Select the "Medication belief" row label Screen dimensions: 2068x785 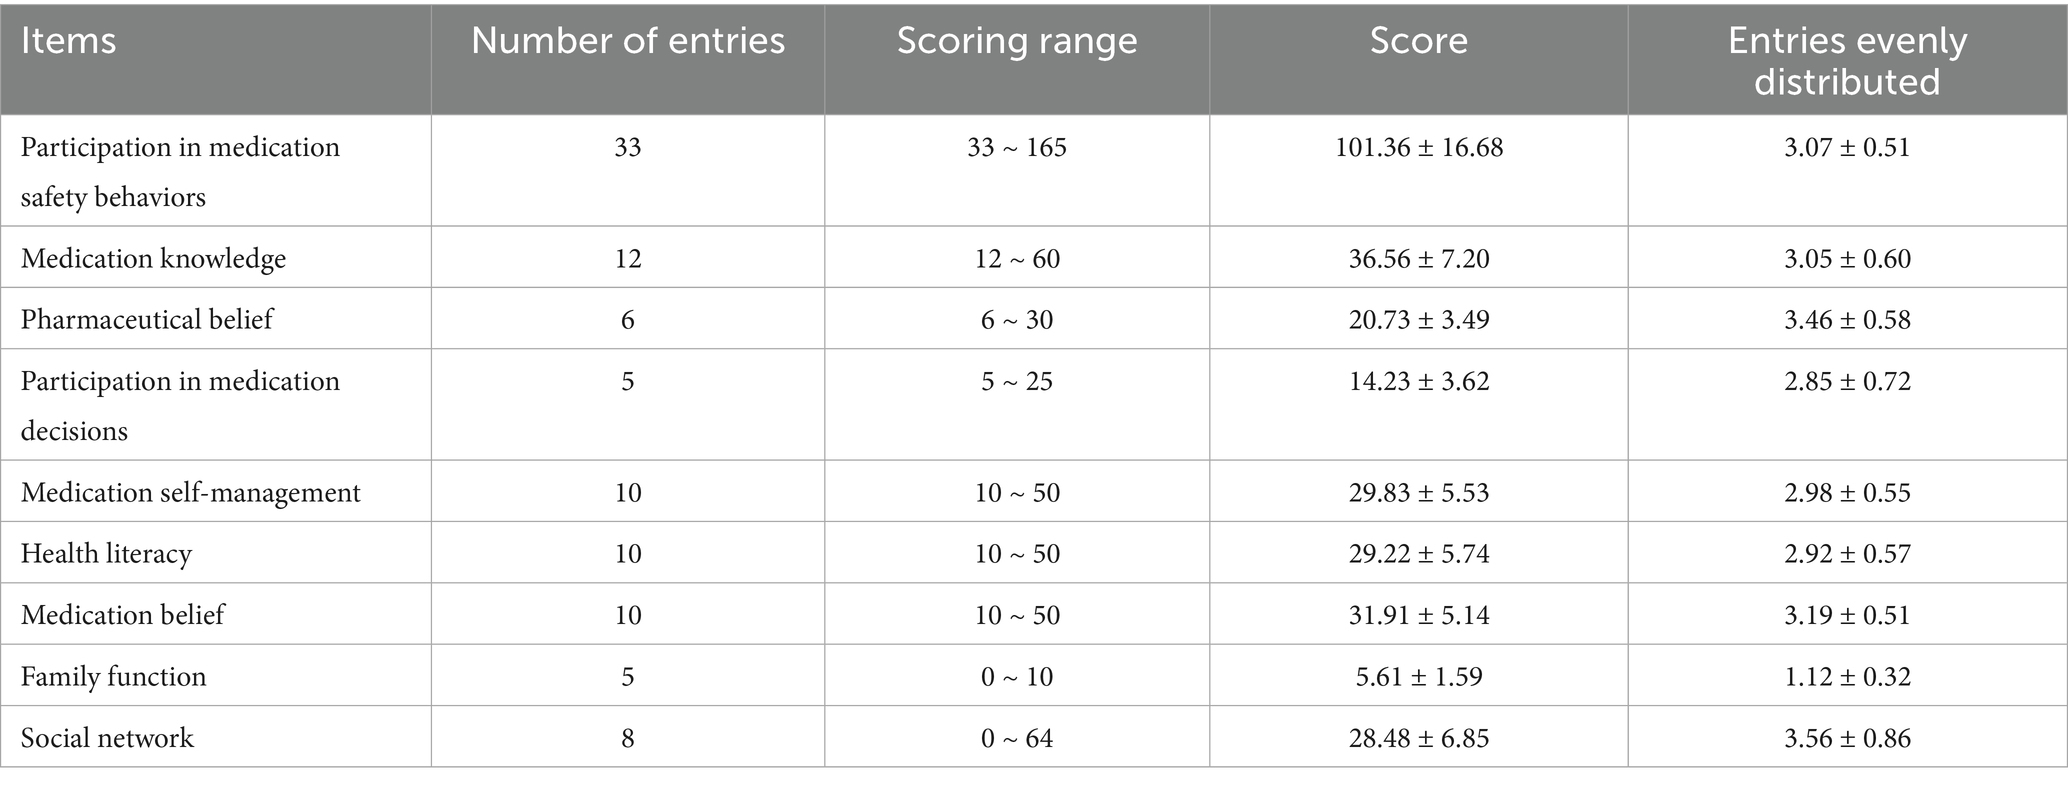pyautogui.click(x=122, y=615)
